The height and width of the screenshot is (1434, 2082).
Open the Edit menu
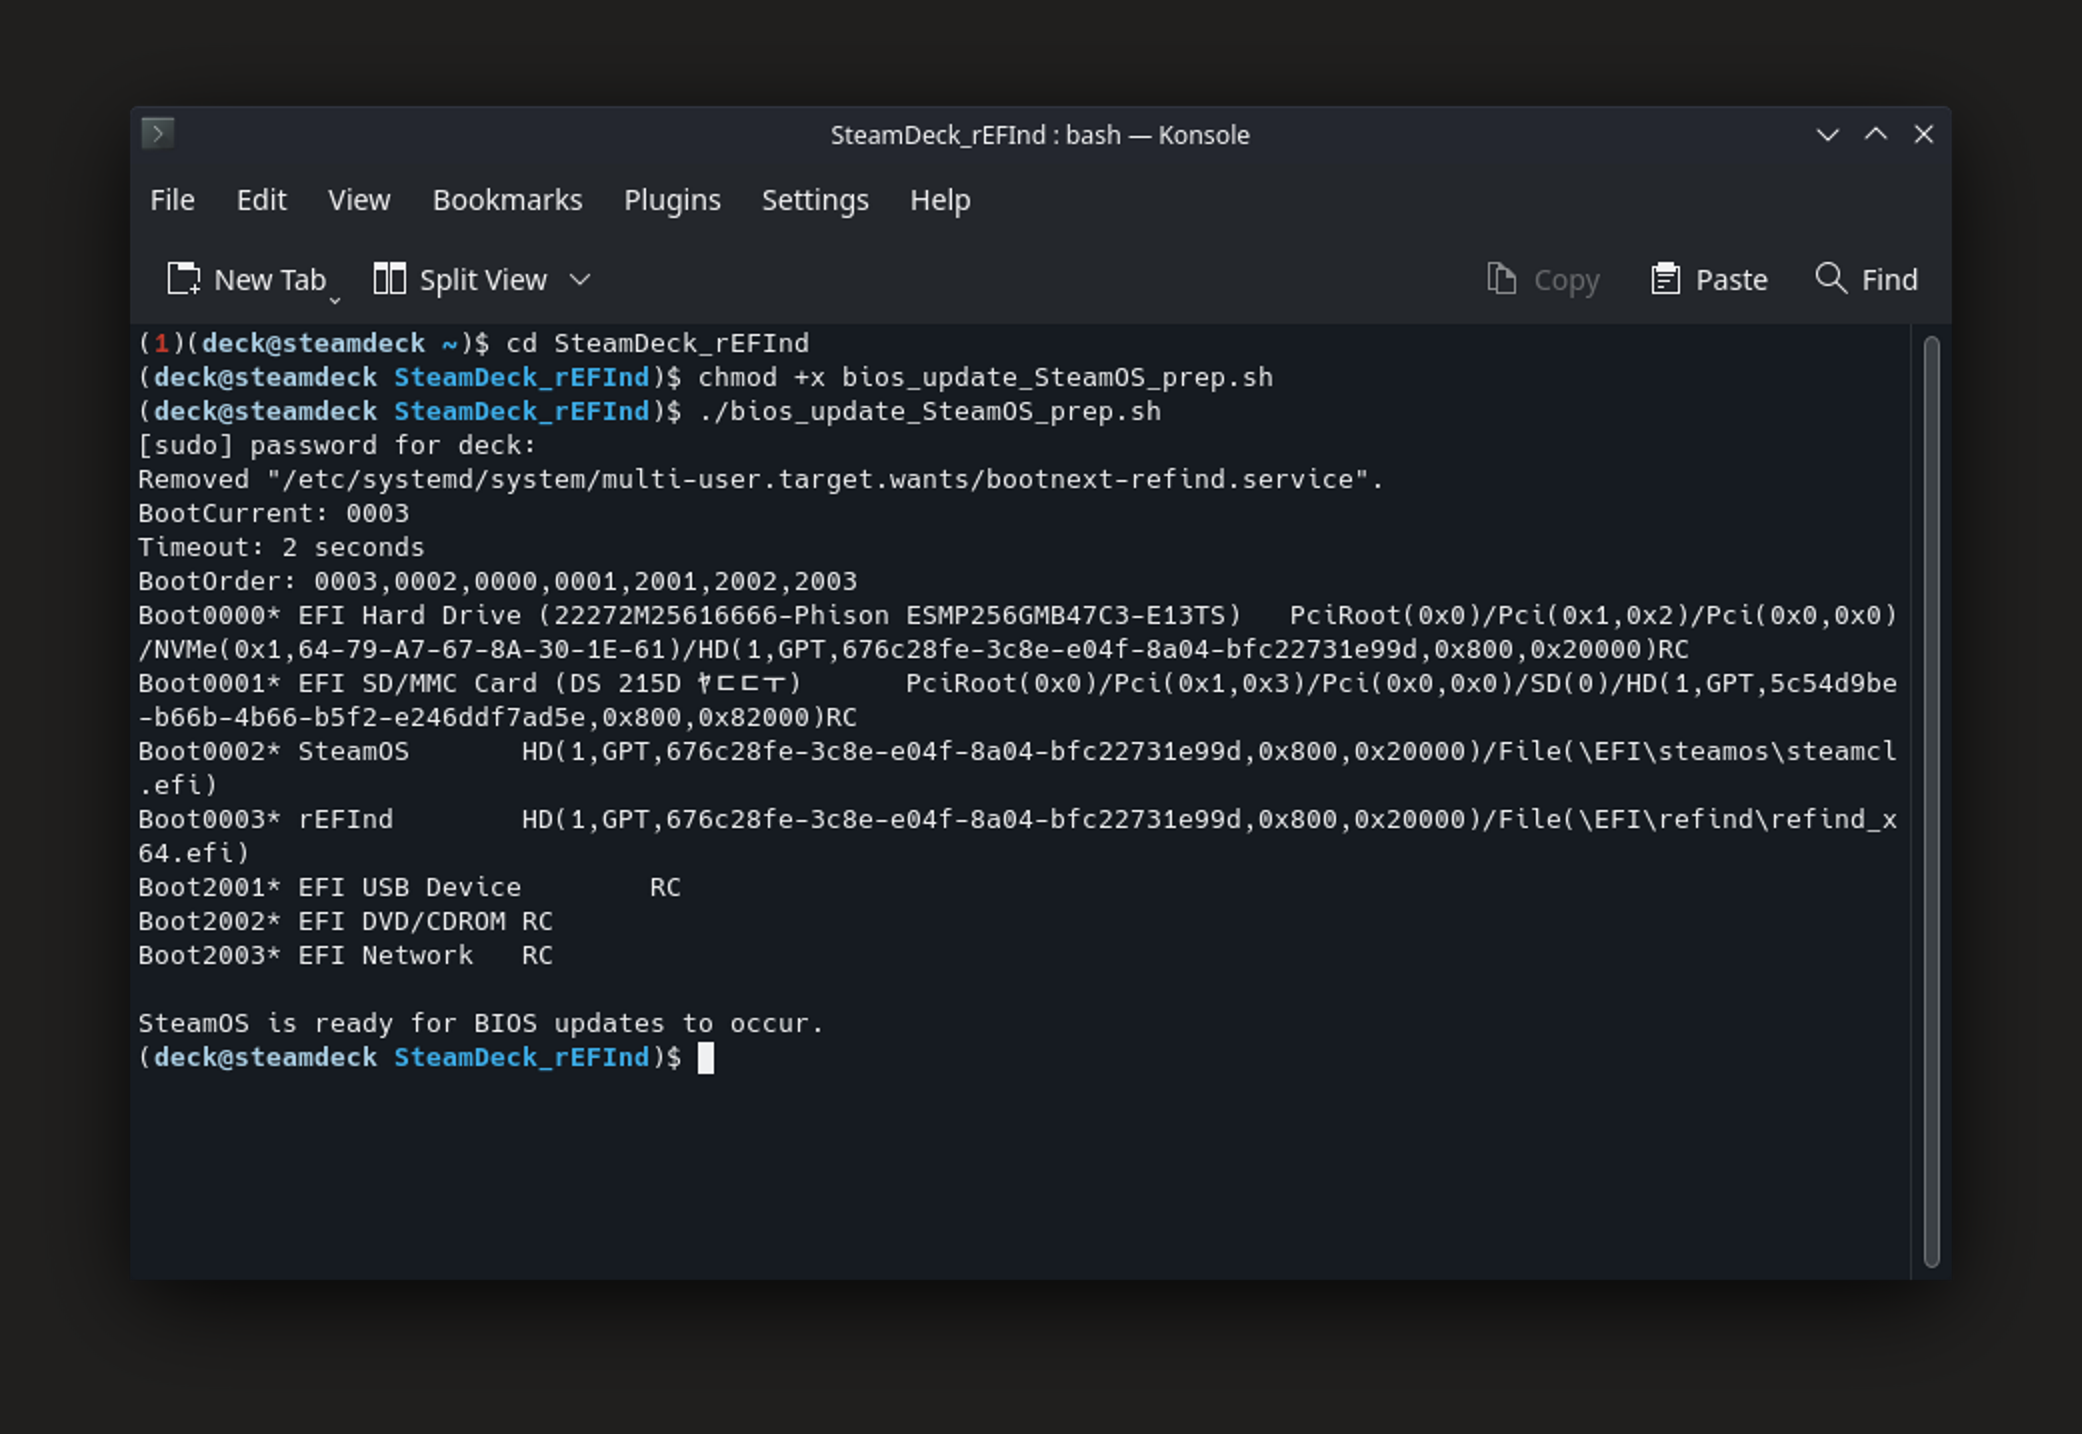pos(261,200)
